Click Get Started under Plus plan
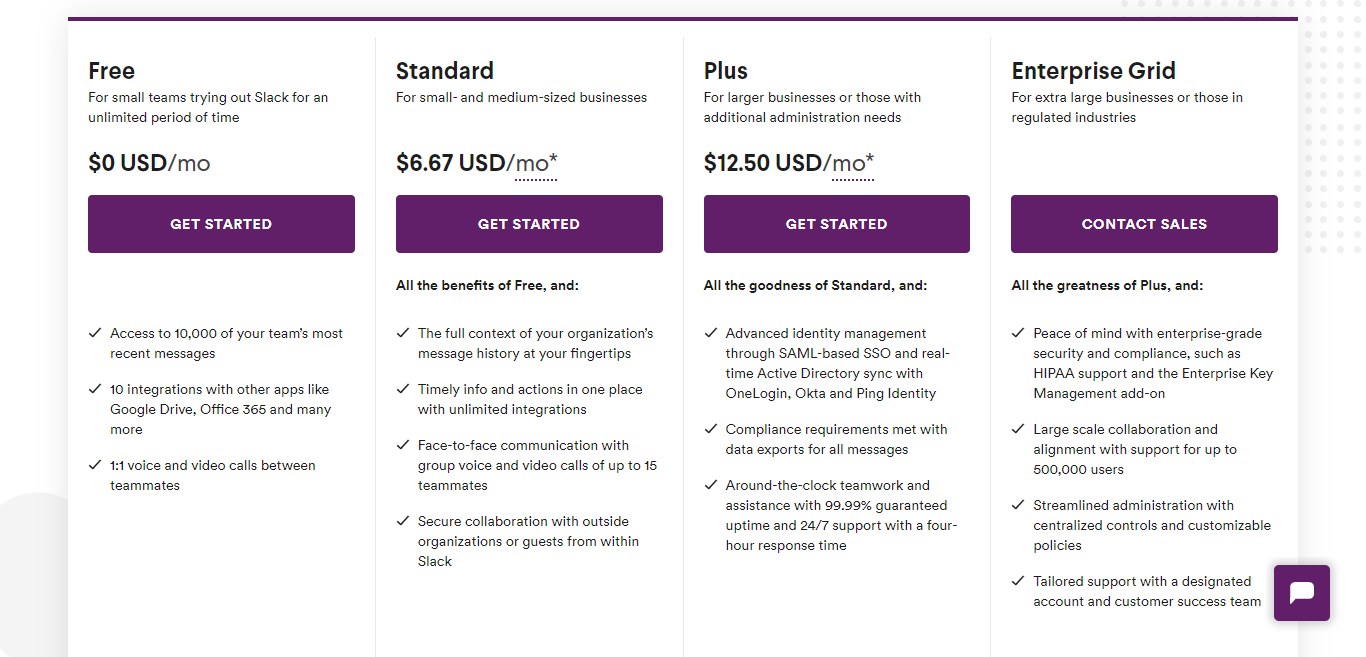Image resolution: width=1366 pixels, height=657 pixels. point(837,224)
